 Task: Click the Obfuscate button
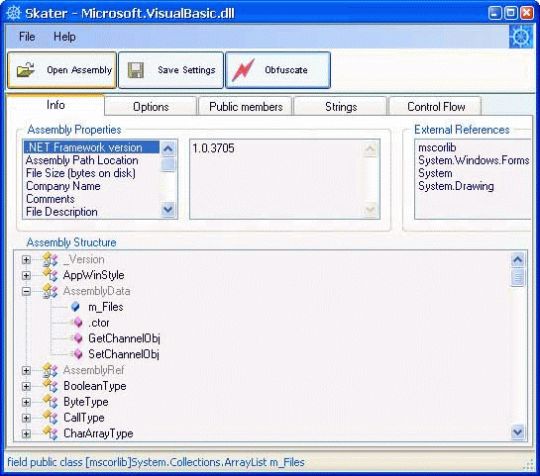click(x=278, y=70)
